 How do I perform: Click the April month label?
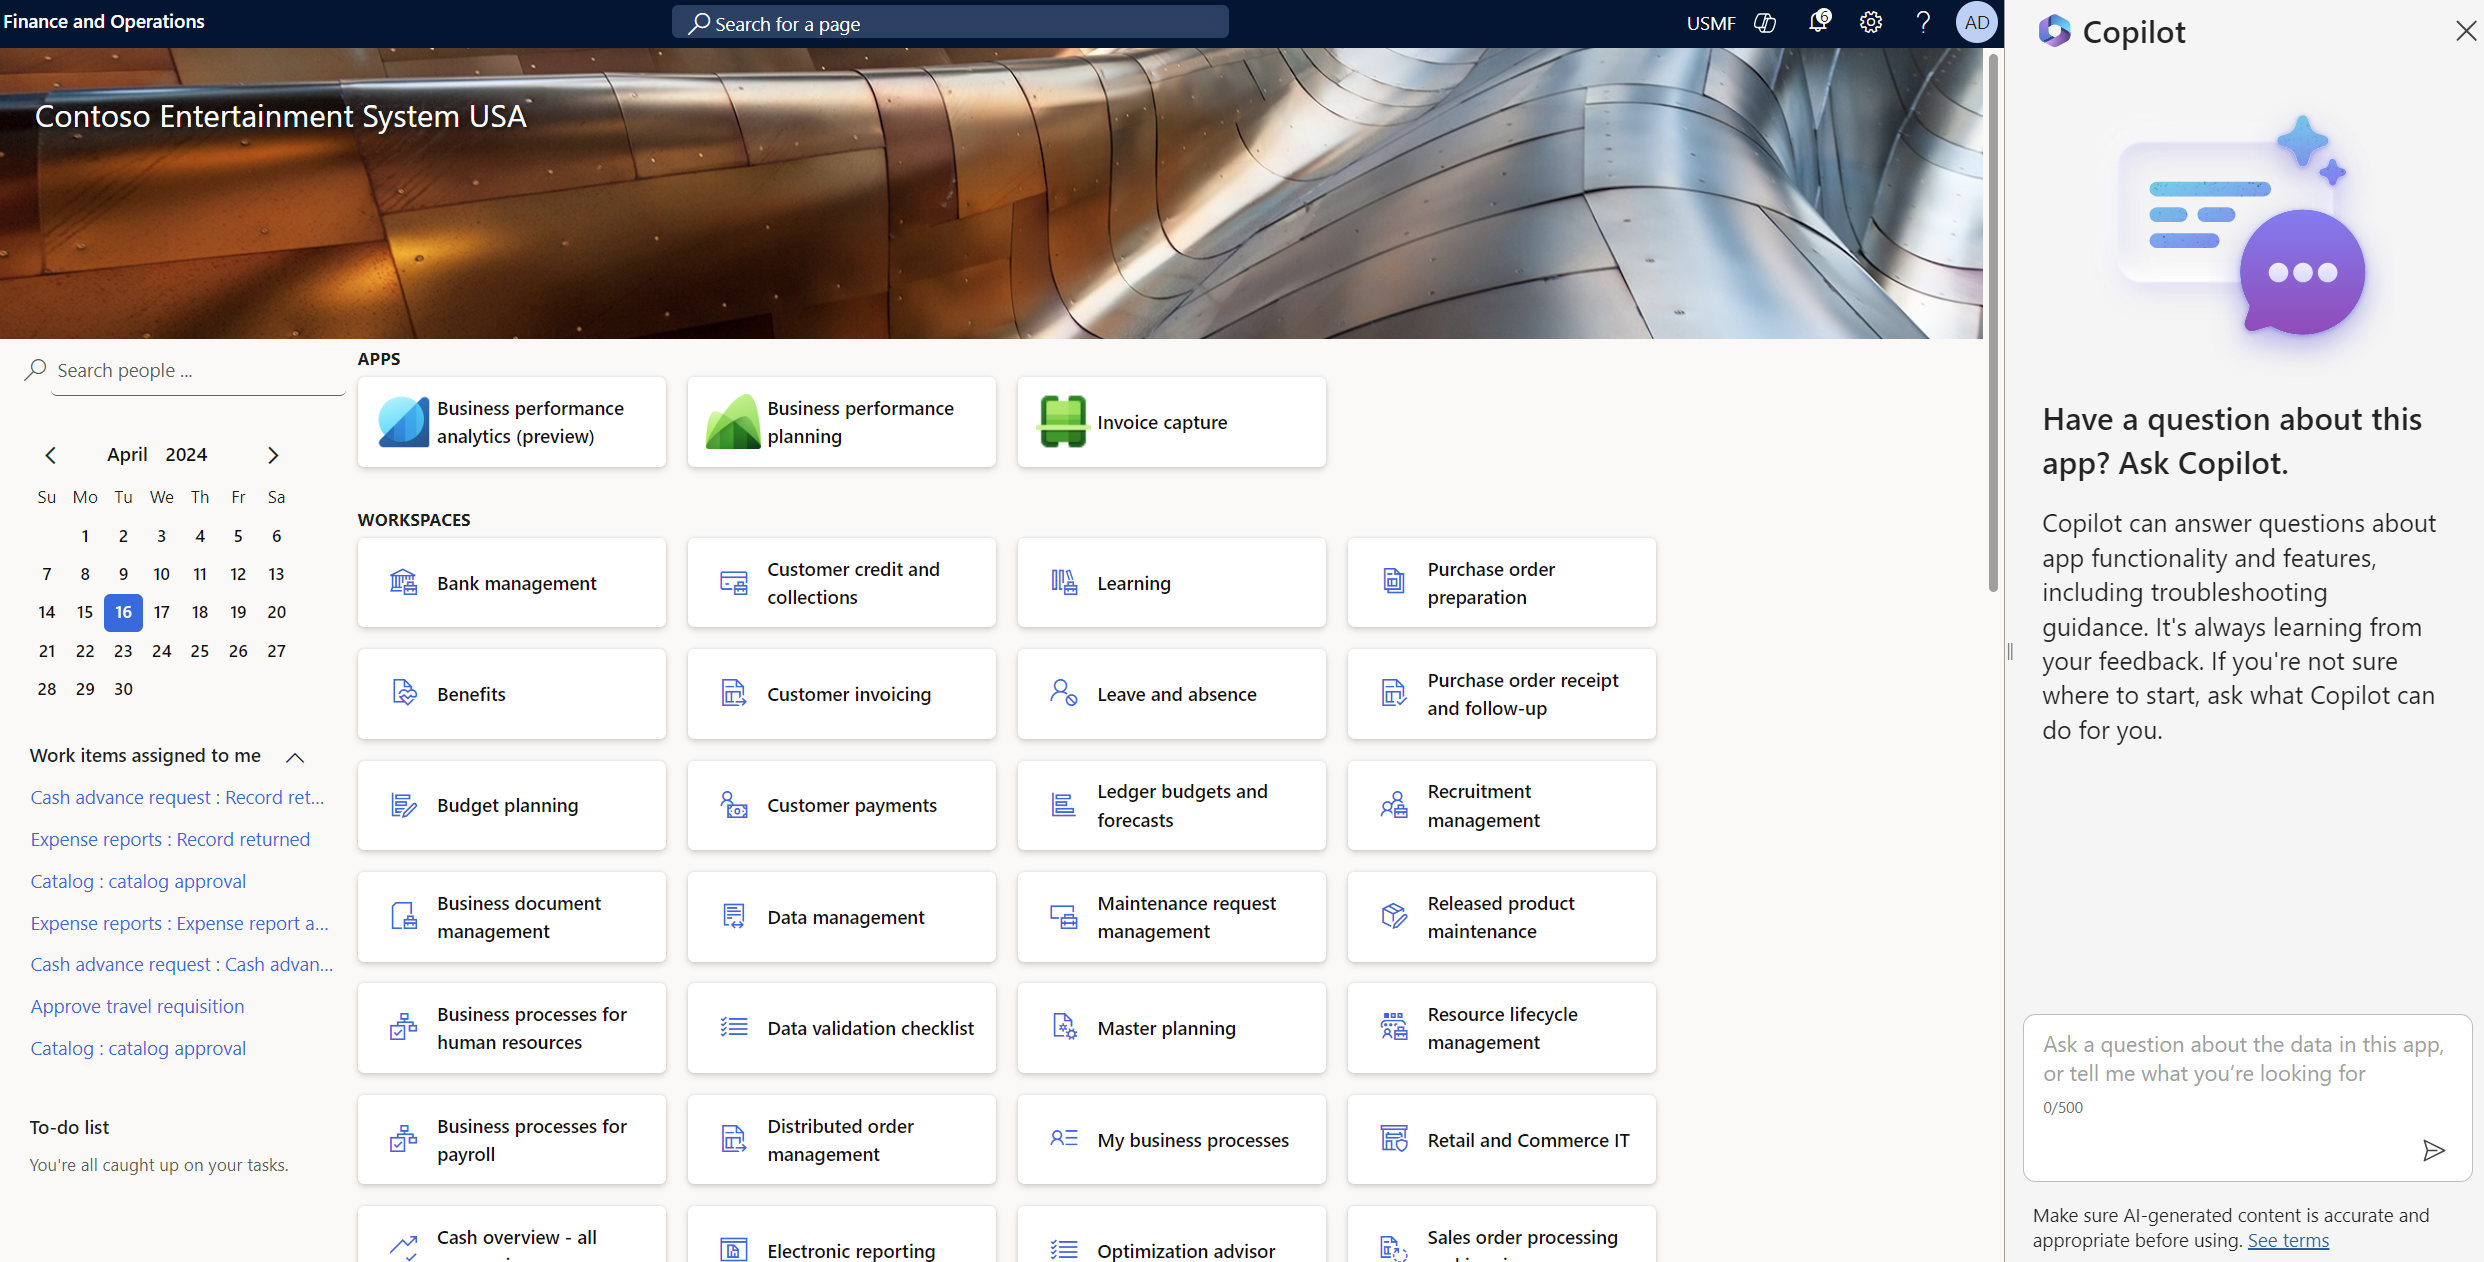[127, 454]
